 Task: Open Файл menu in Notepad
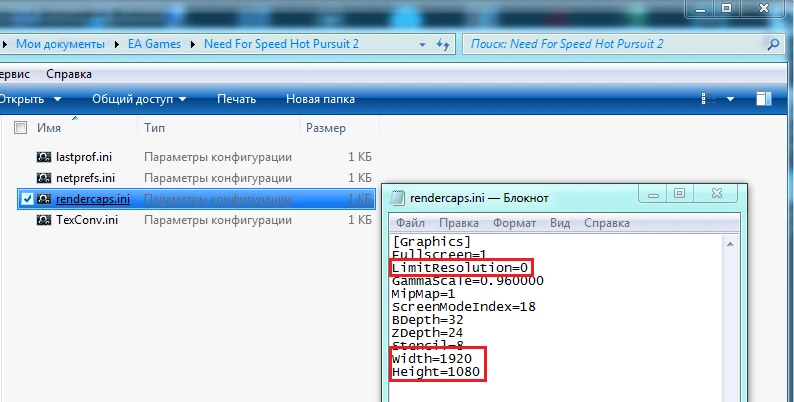(x=410, y=223)
